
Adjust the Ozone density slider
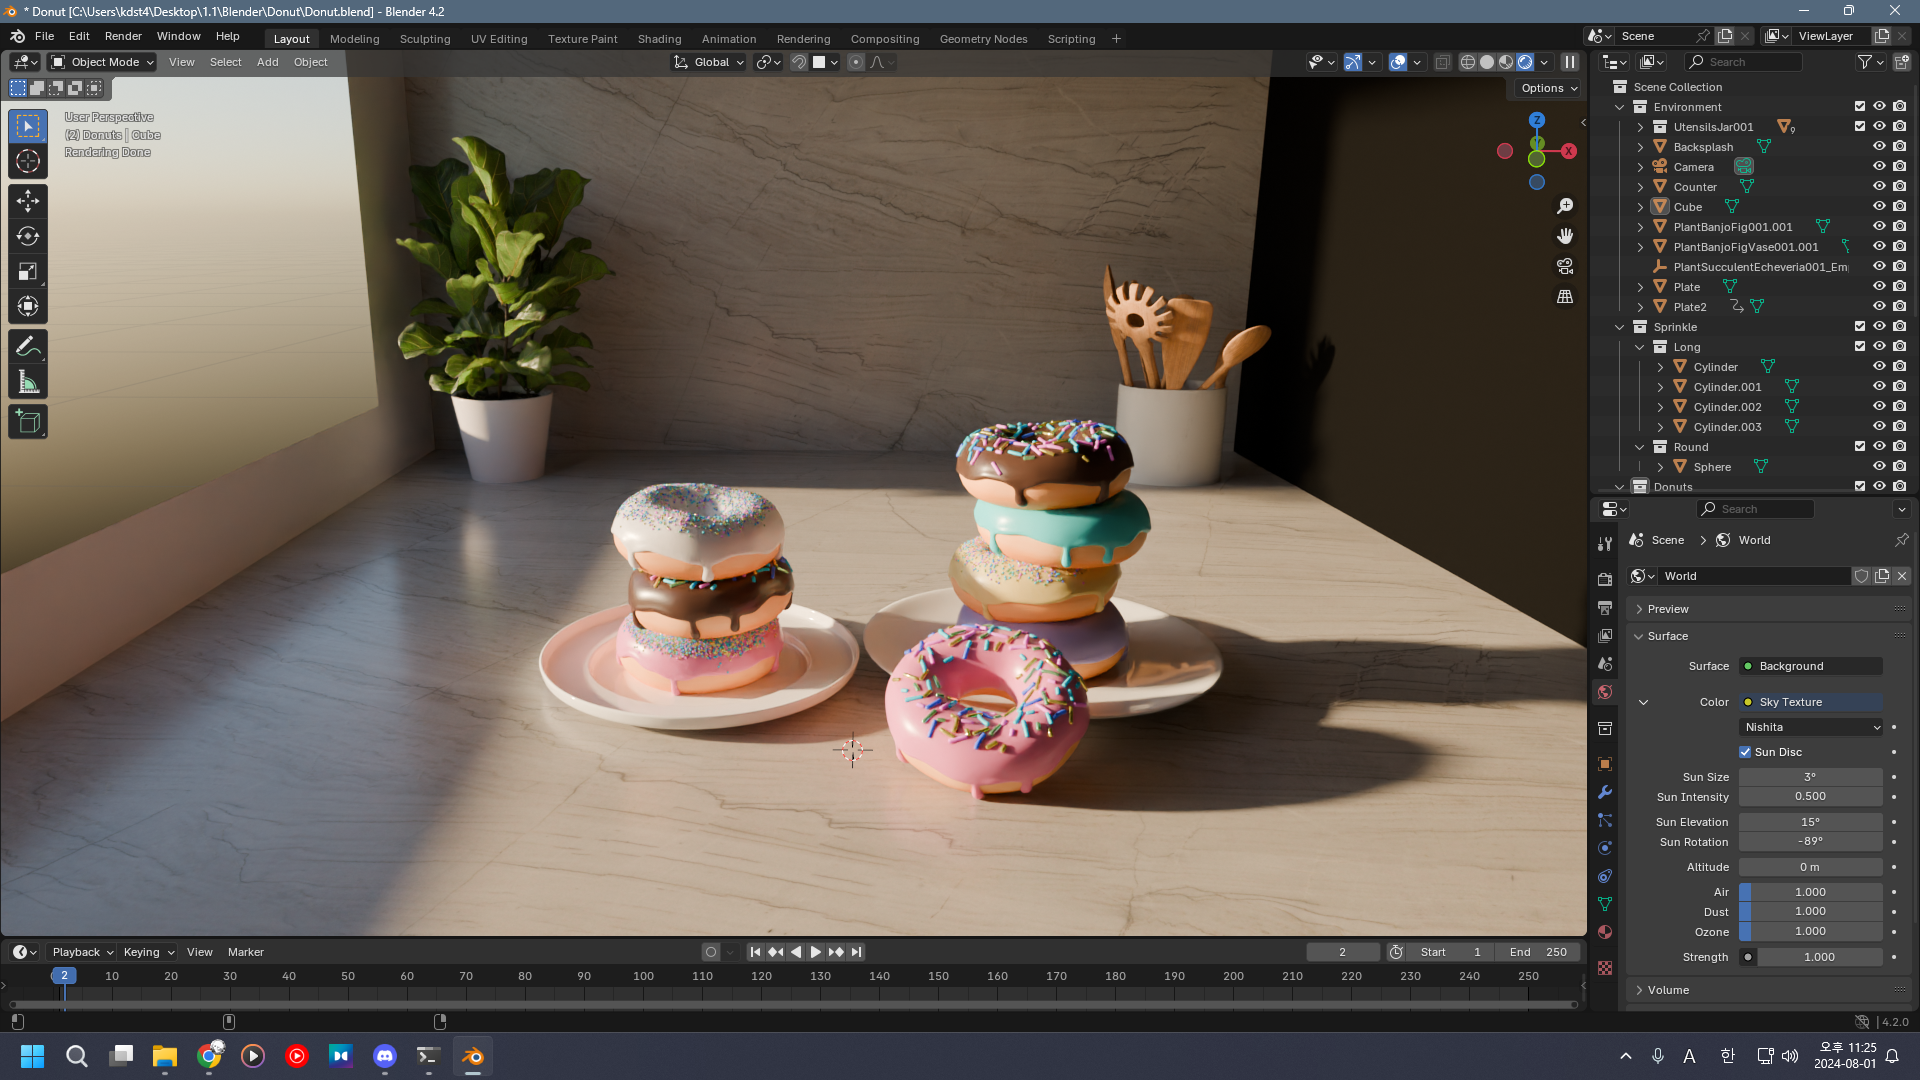pyautogui.click(x=1811, y=931)
